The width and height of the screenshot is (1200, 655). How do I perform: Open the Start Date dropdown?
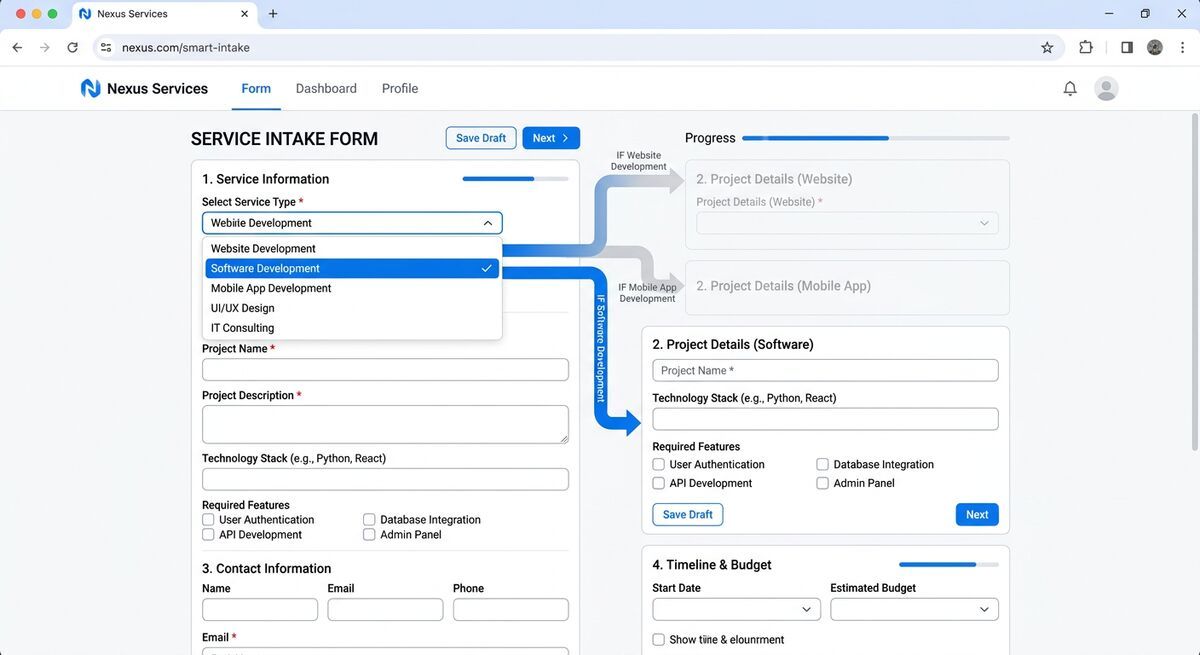(735, 609)
